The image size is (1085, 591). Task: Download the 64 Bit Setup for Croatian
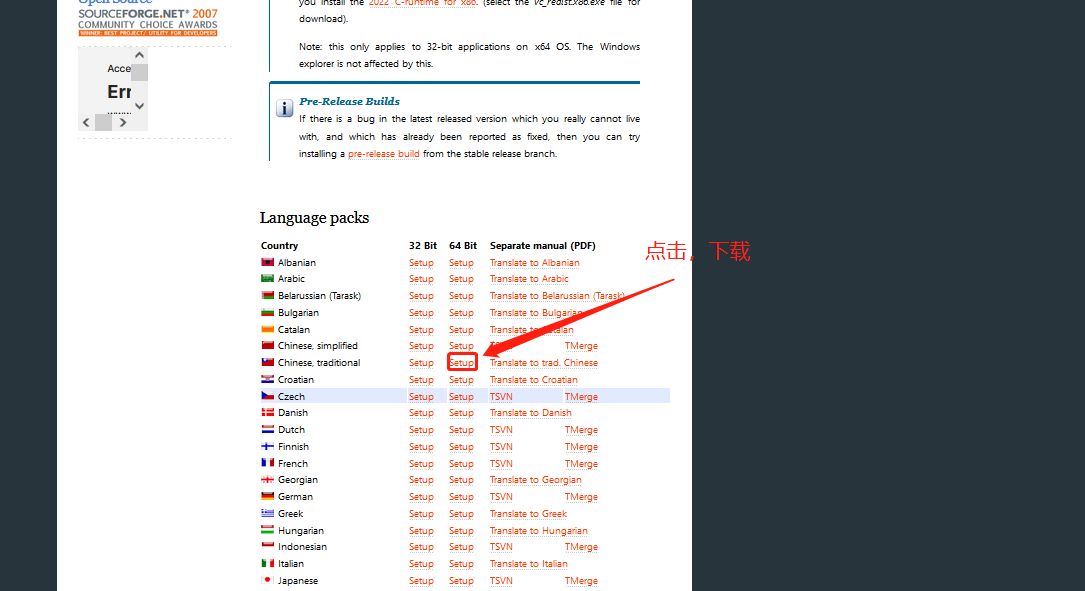coord(462,380)
